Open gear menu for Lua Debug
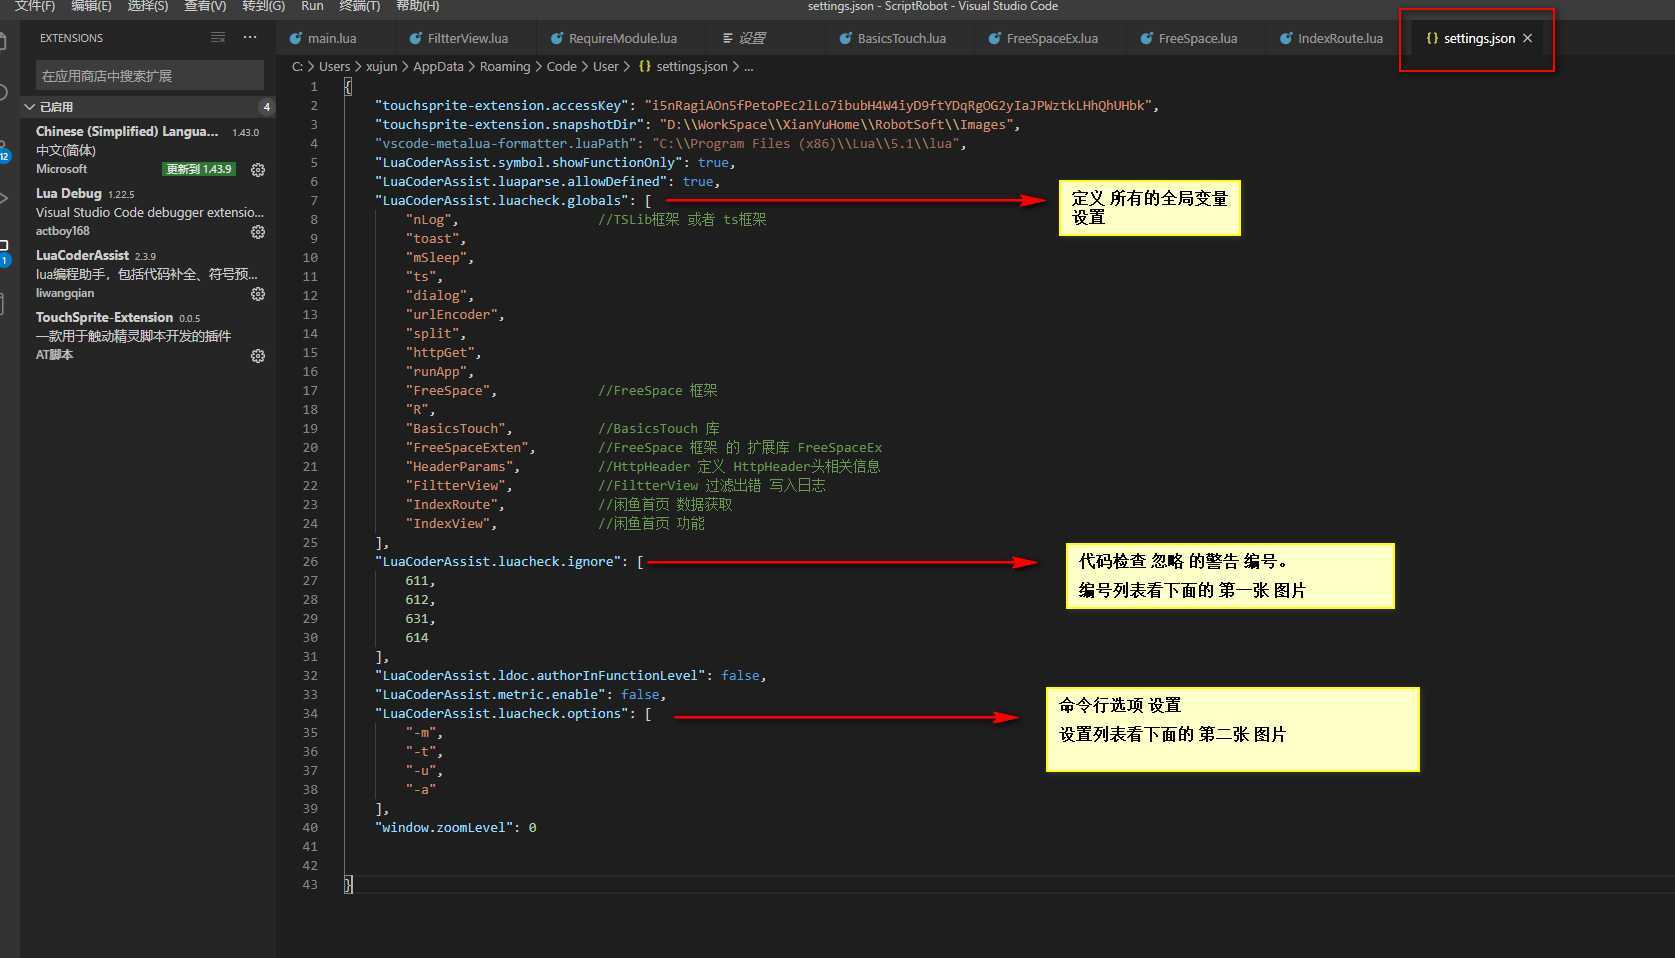Image resolution: width=1675 pixels, height=958 pixels. 258,232
